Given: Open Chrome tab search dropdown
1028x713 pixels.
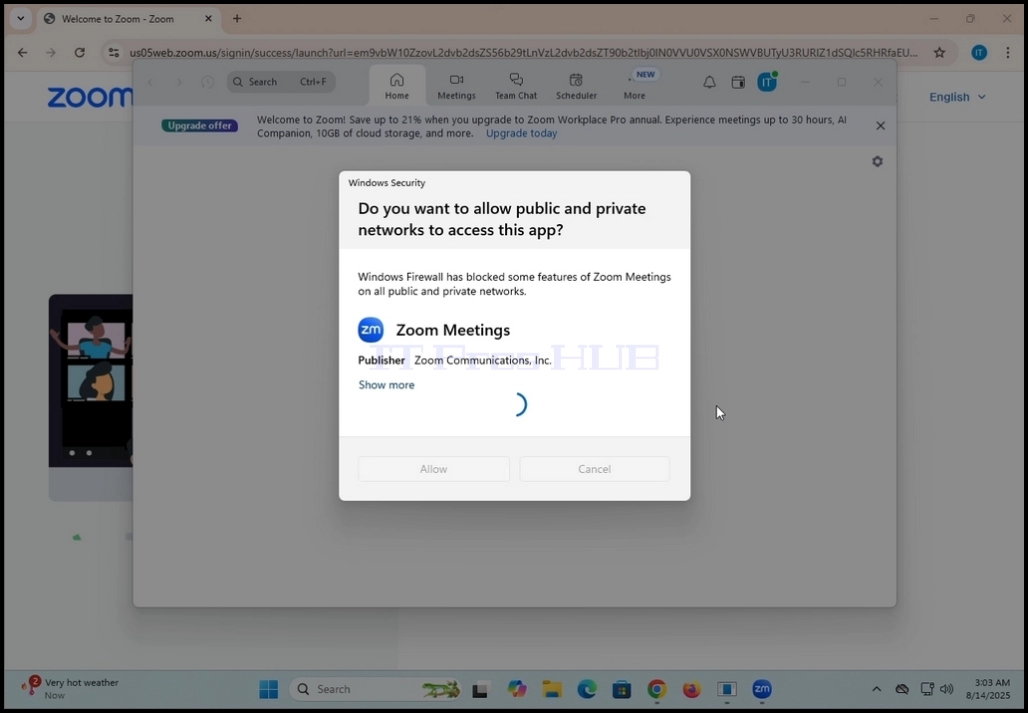Looking at the screenshot, I should [x=20, y=18].
